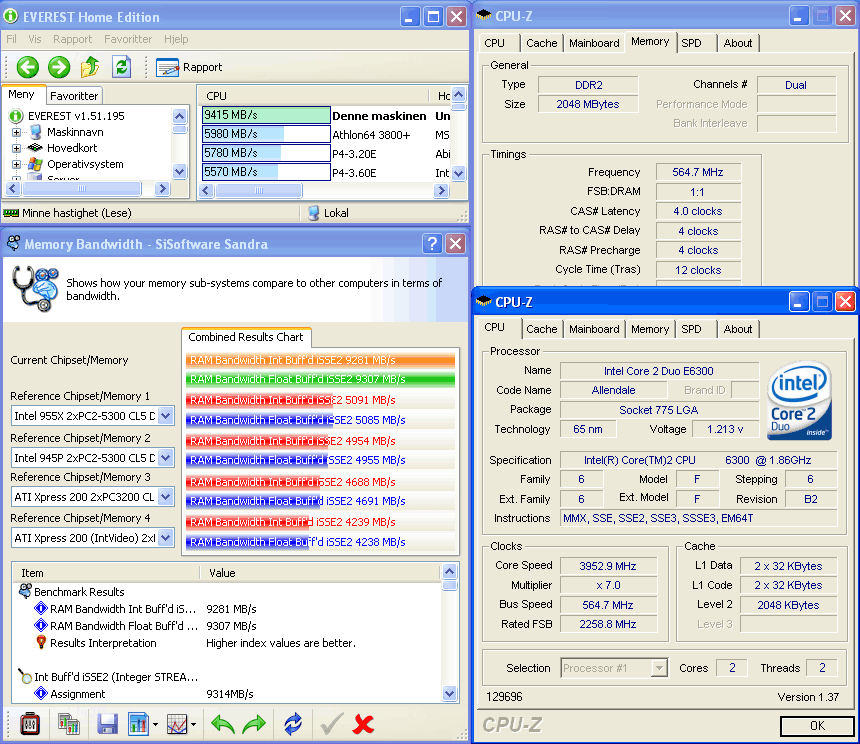Click the Sandra benchmark module chip icon
The image size is (860, 744).
click(x=30, y=724)
